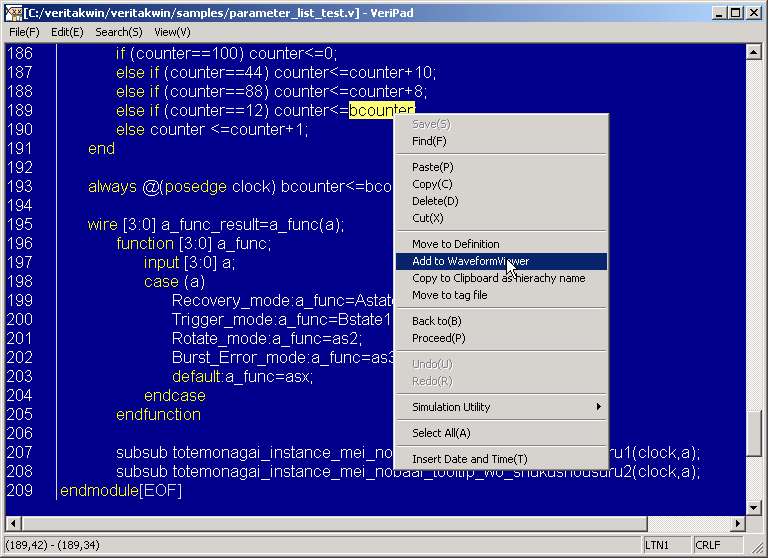
Task: Open the View(V) menu
Action: tap(172, 32)
